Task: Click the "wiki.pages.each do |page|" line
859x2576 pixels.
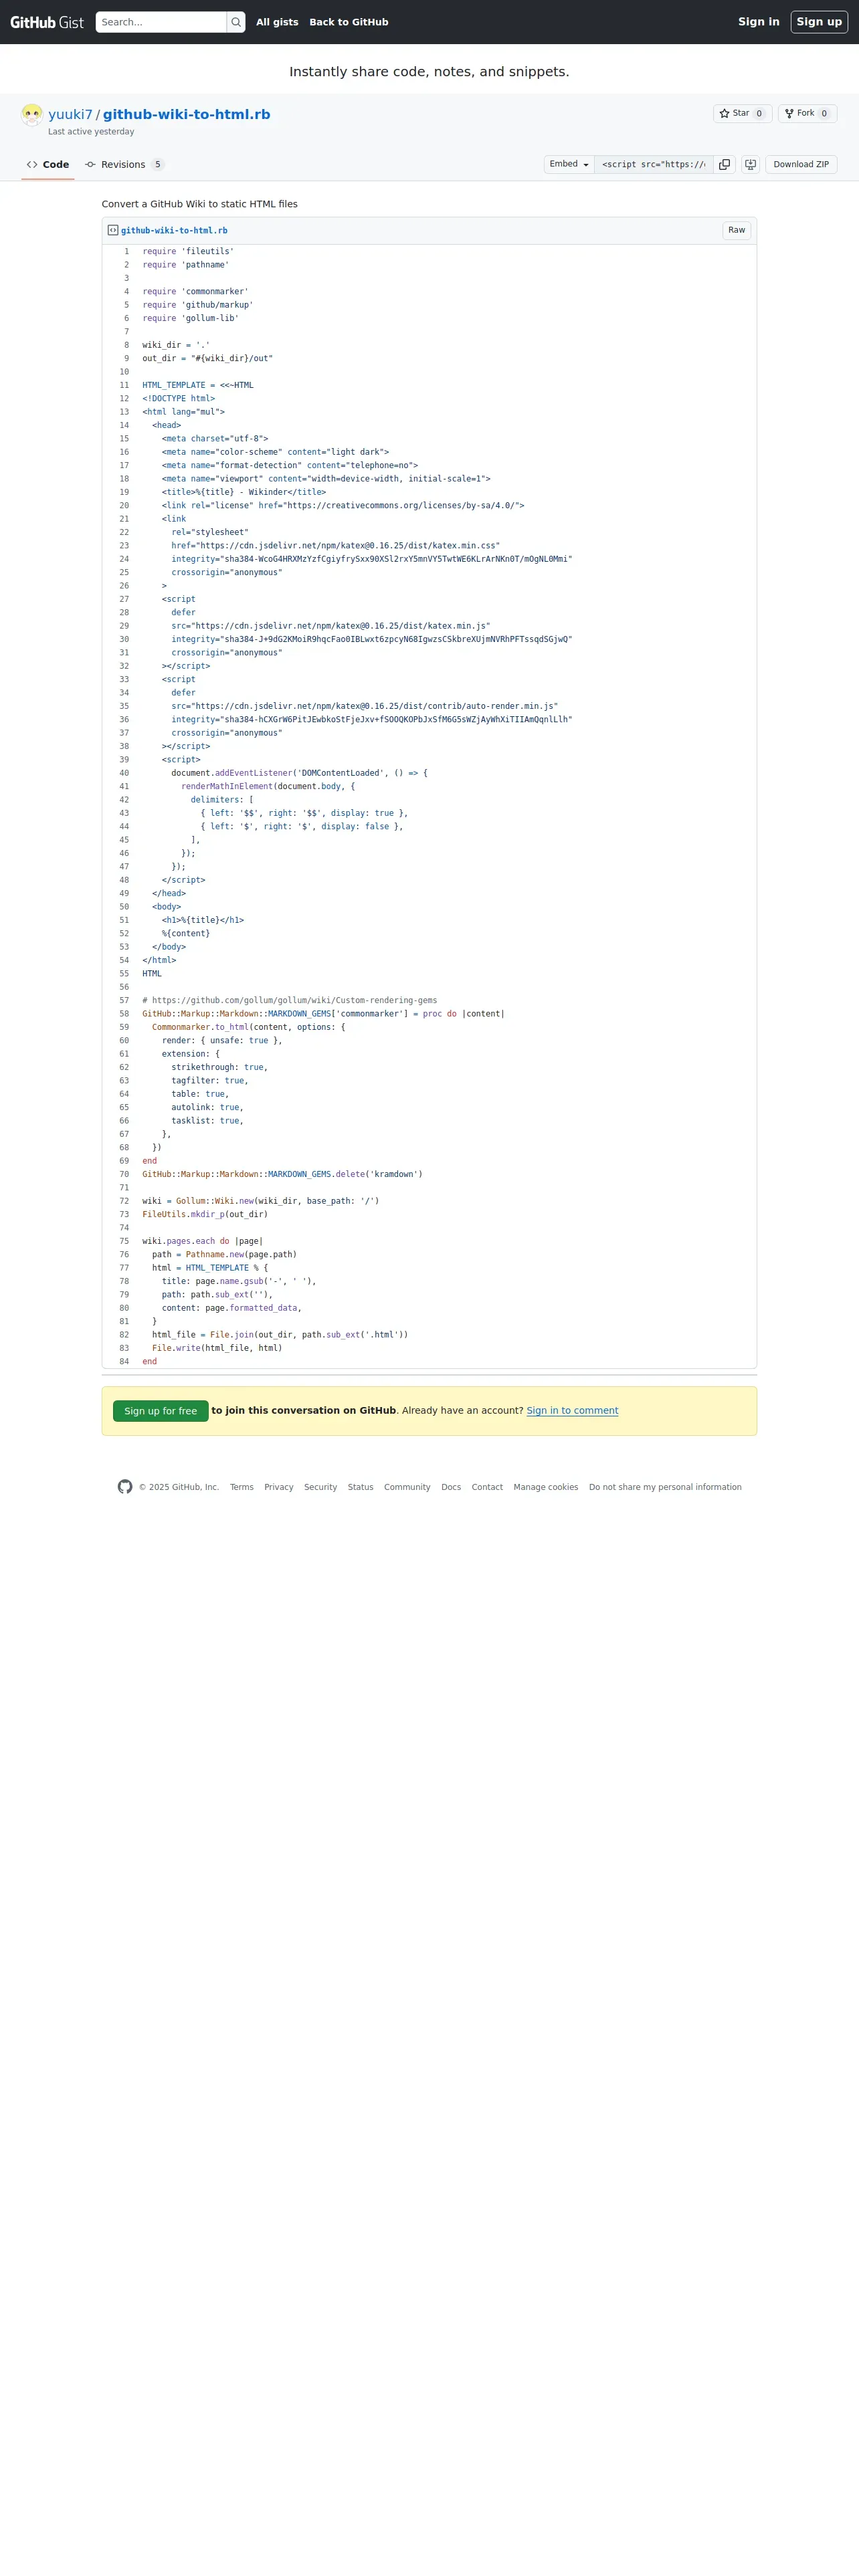Action: coord(202,1241)
